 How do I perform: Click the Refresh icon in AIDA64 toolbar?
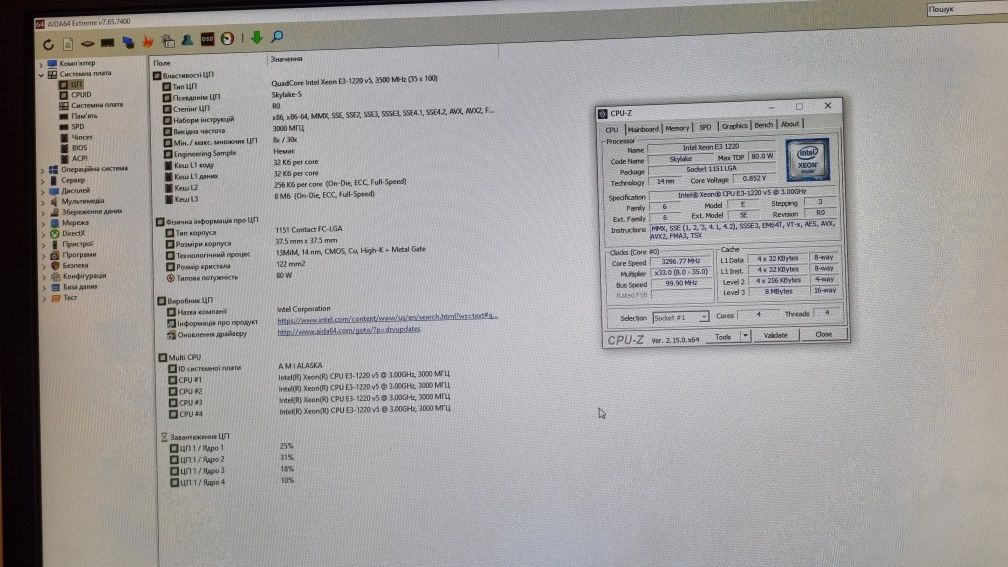click(x=48, y=44)
